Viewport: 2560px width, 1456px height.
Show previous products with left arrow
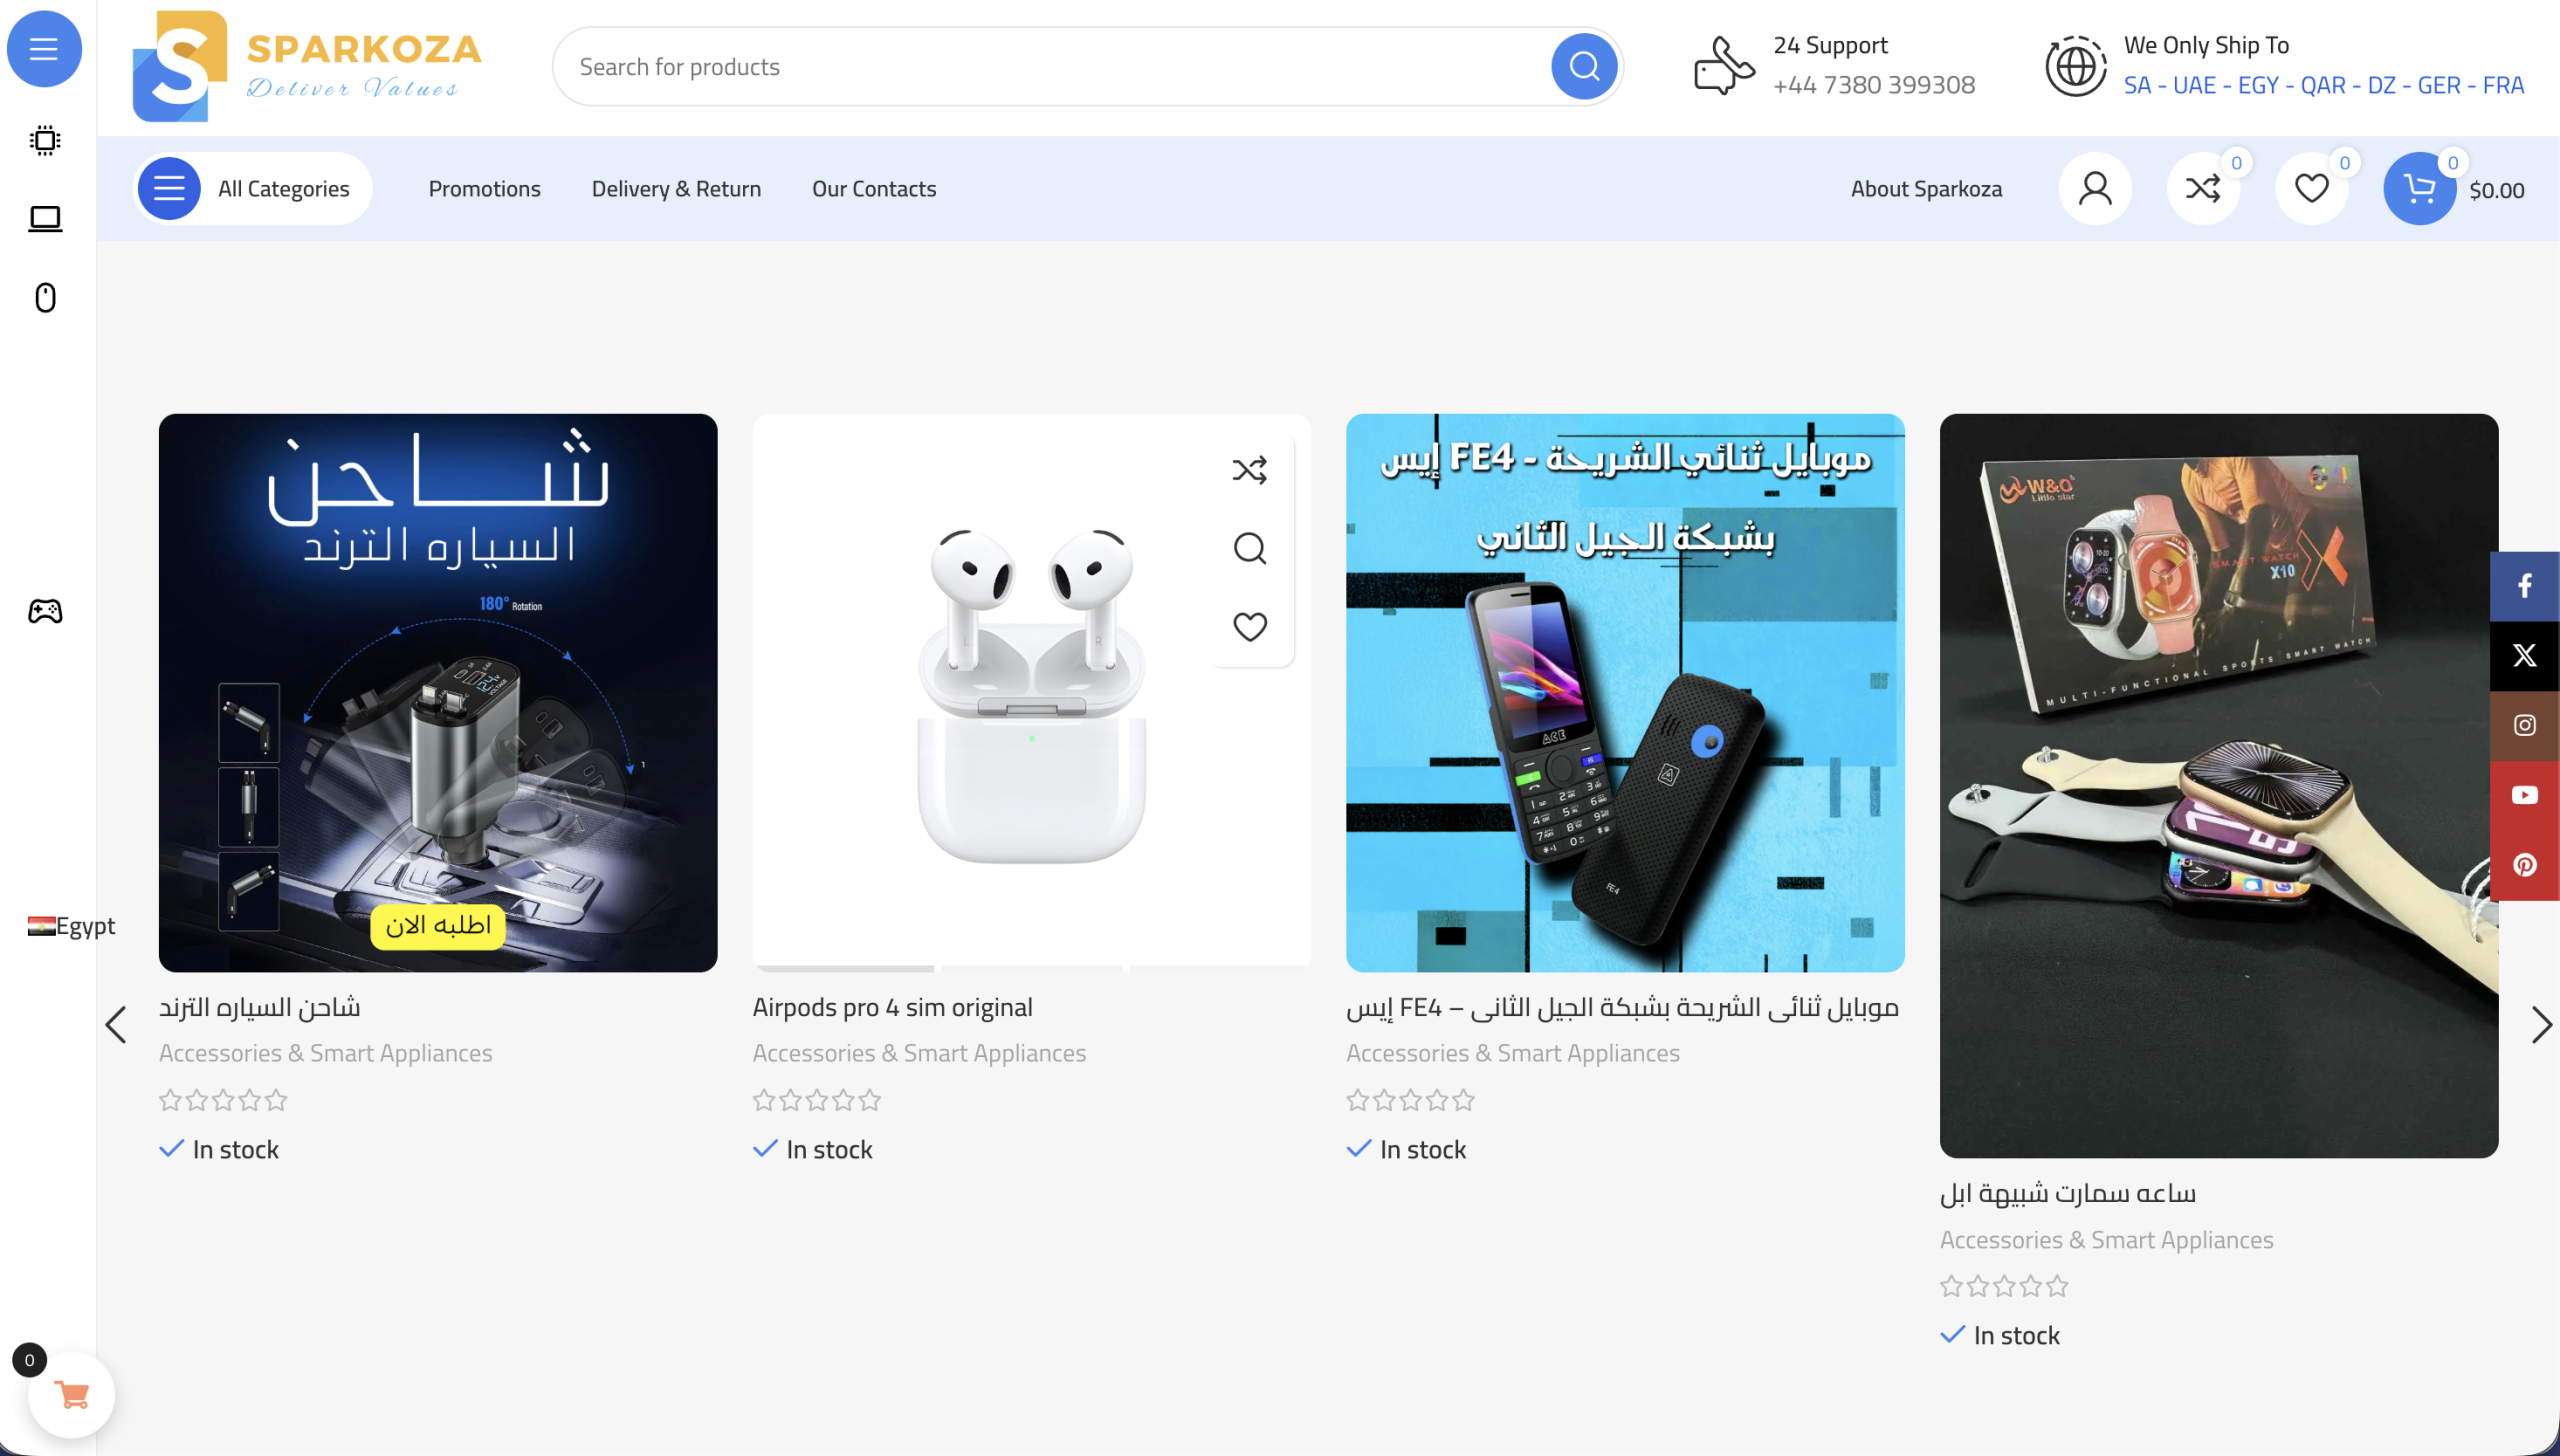(116, 1024)
